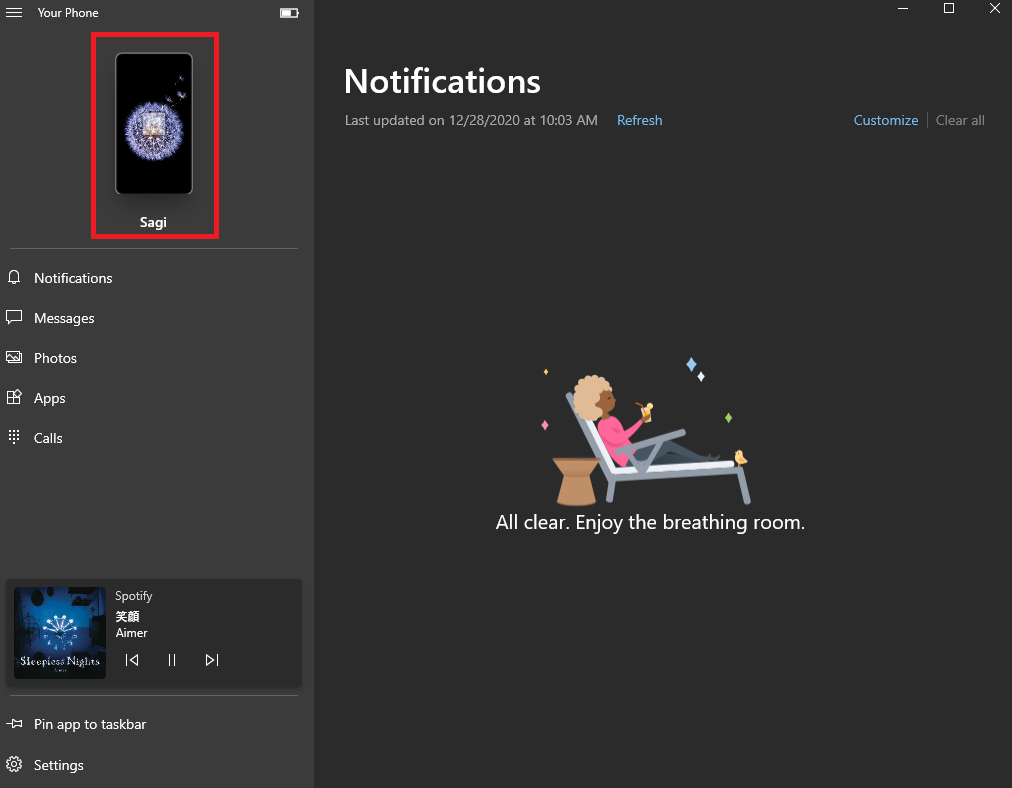The width and height of the screenshot is (1012, 788).
Task: Click the Aimer artist name
Action: [131, 633]
